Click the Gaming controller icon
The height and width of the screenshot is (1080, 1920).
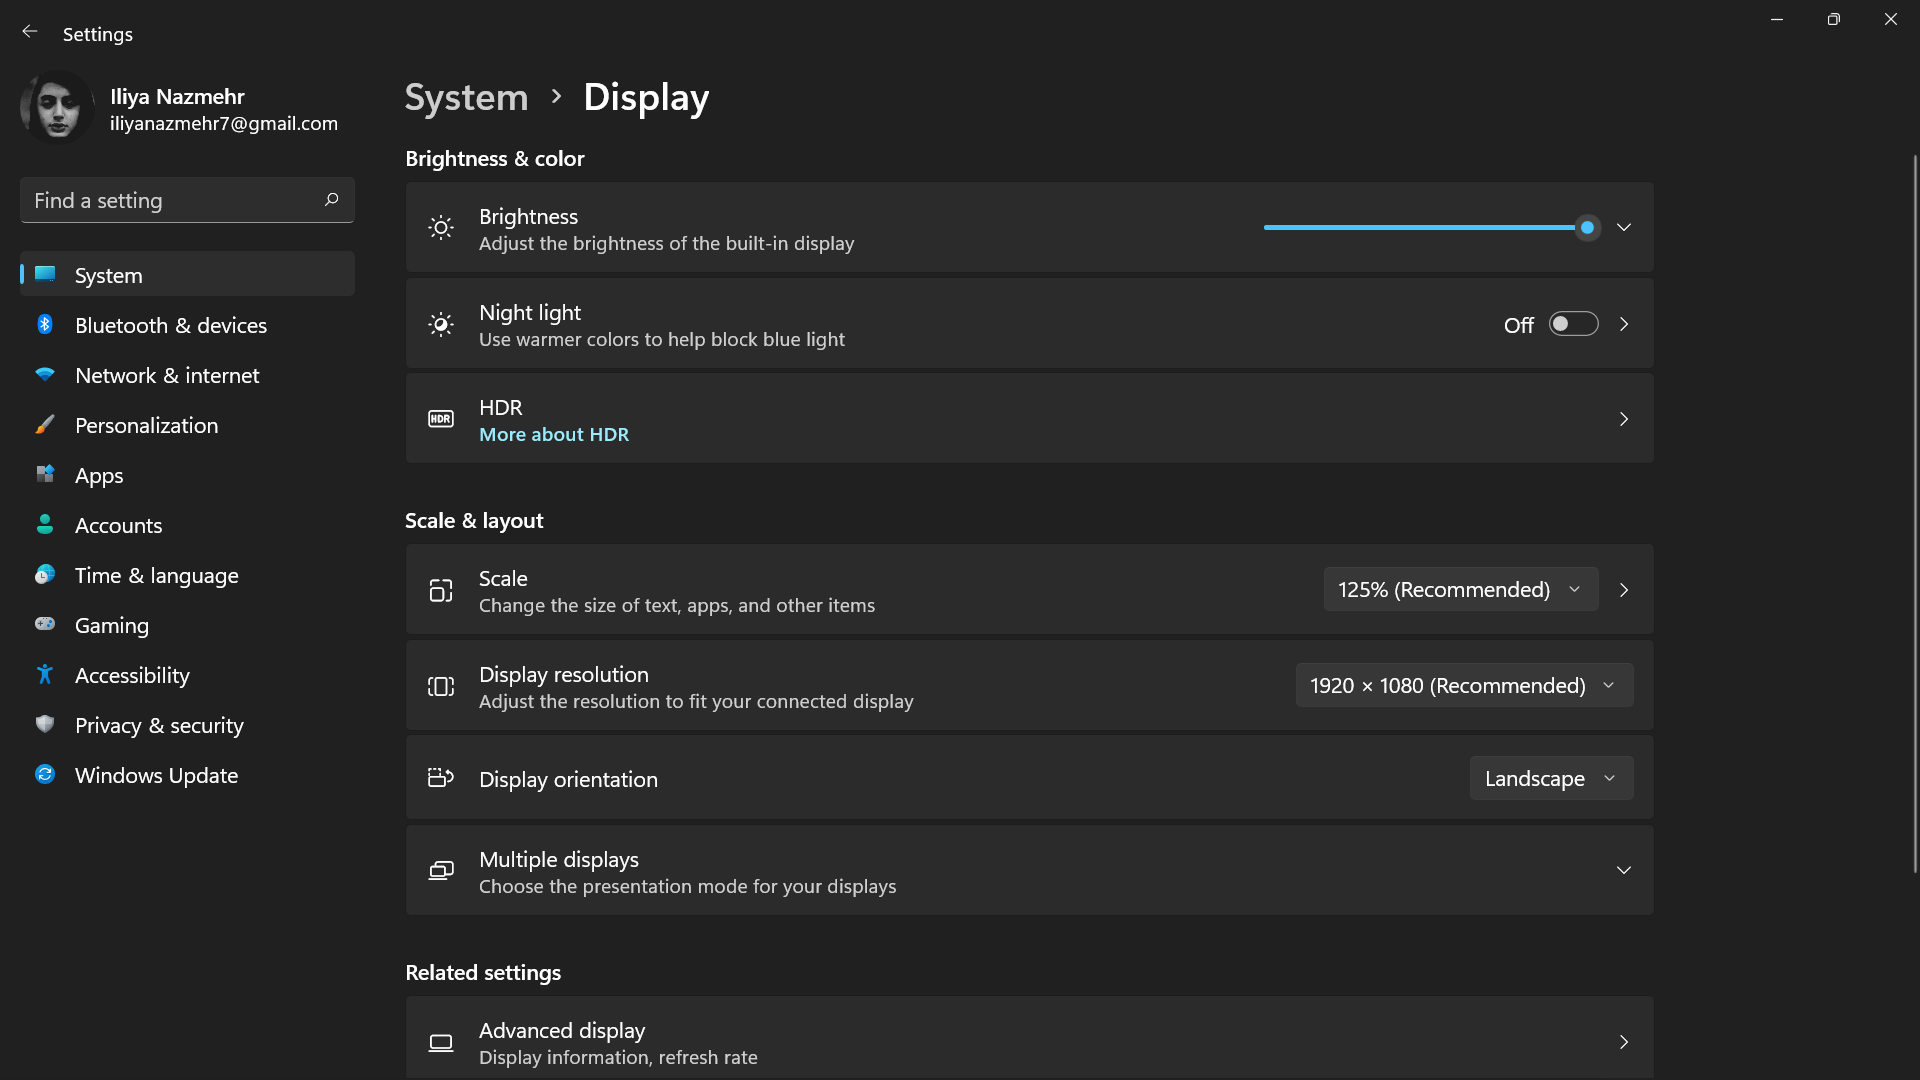45,624
